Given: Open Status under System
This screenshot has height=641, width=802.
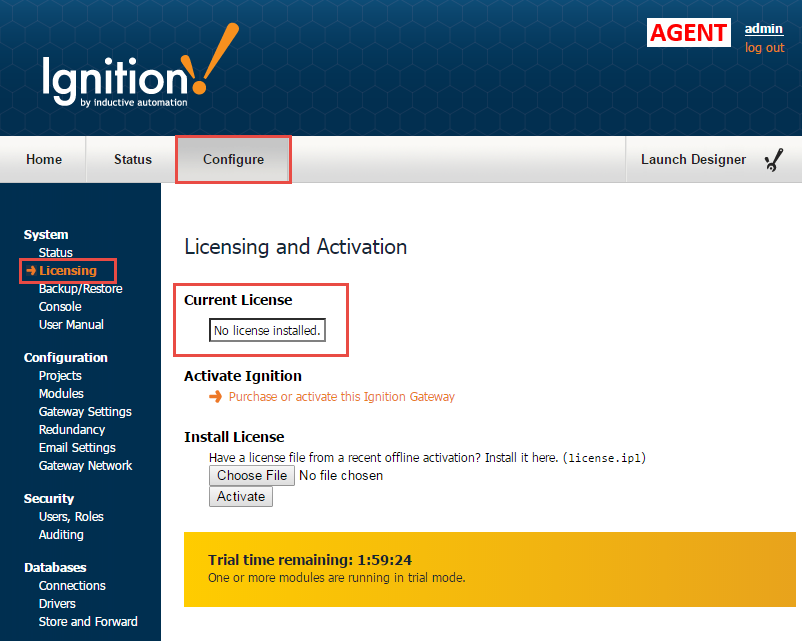Looking at the screenshot, I should (56, 253).
